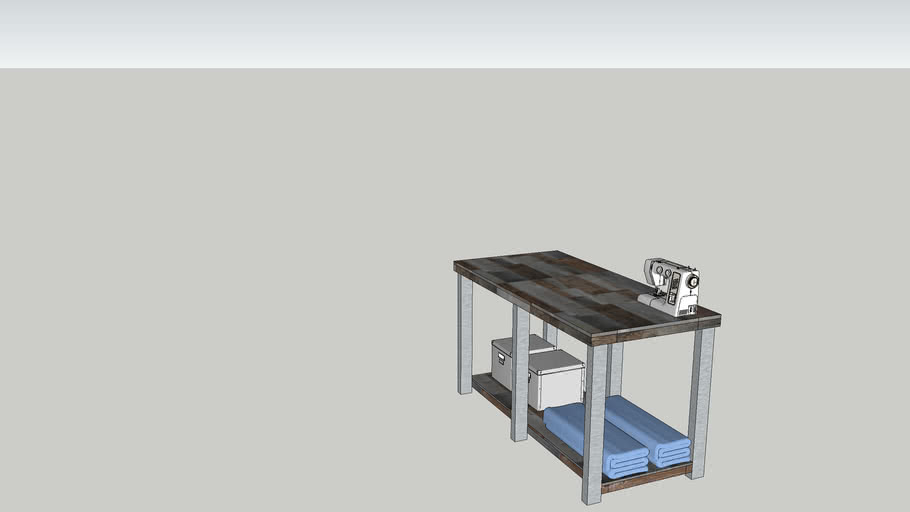
Task: Click the table leg beside the storage boxes
Action: 520,372
